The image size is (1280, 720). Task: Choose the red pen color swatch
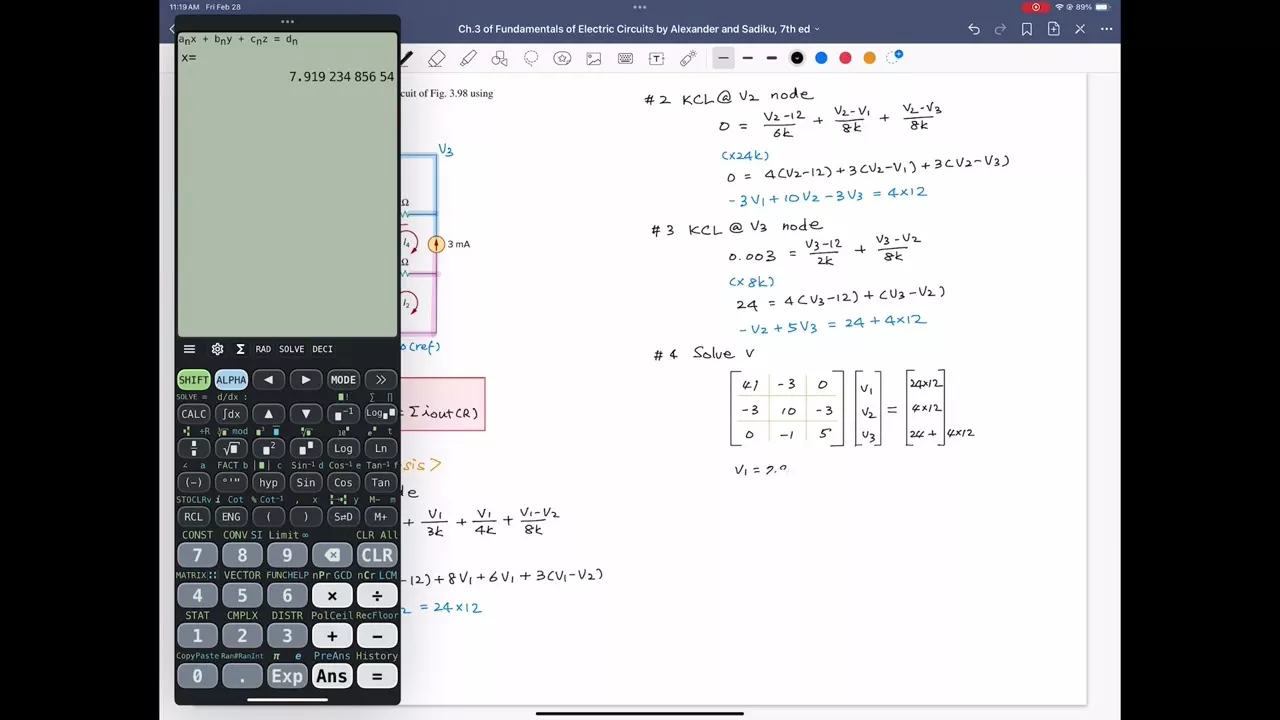[845, 58]
